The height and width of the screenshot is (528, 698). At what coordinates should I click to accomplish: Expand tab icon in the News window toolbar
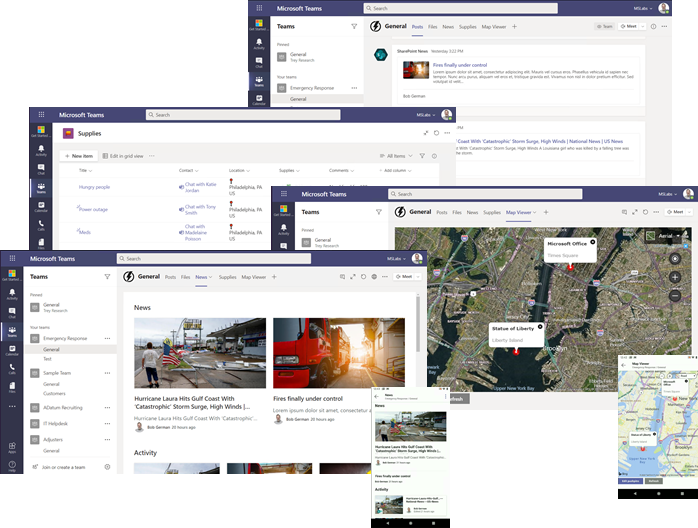353,276
